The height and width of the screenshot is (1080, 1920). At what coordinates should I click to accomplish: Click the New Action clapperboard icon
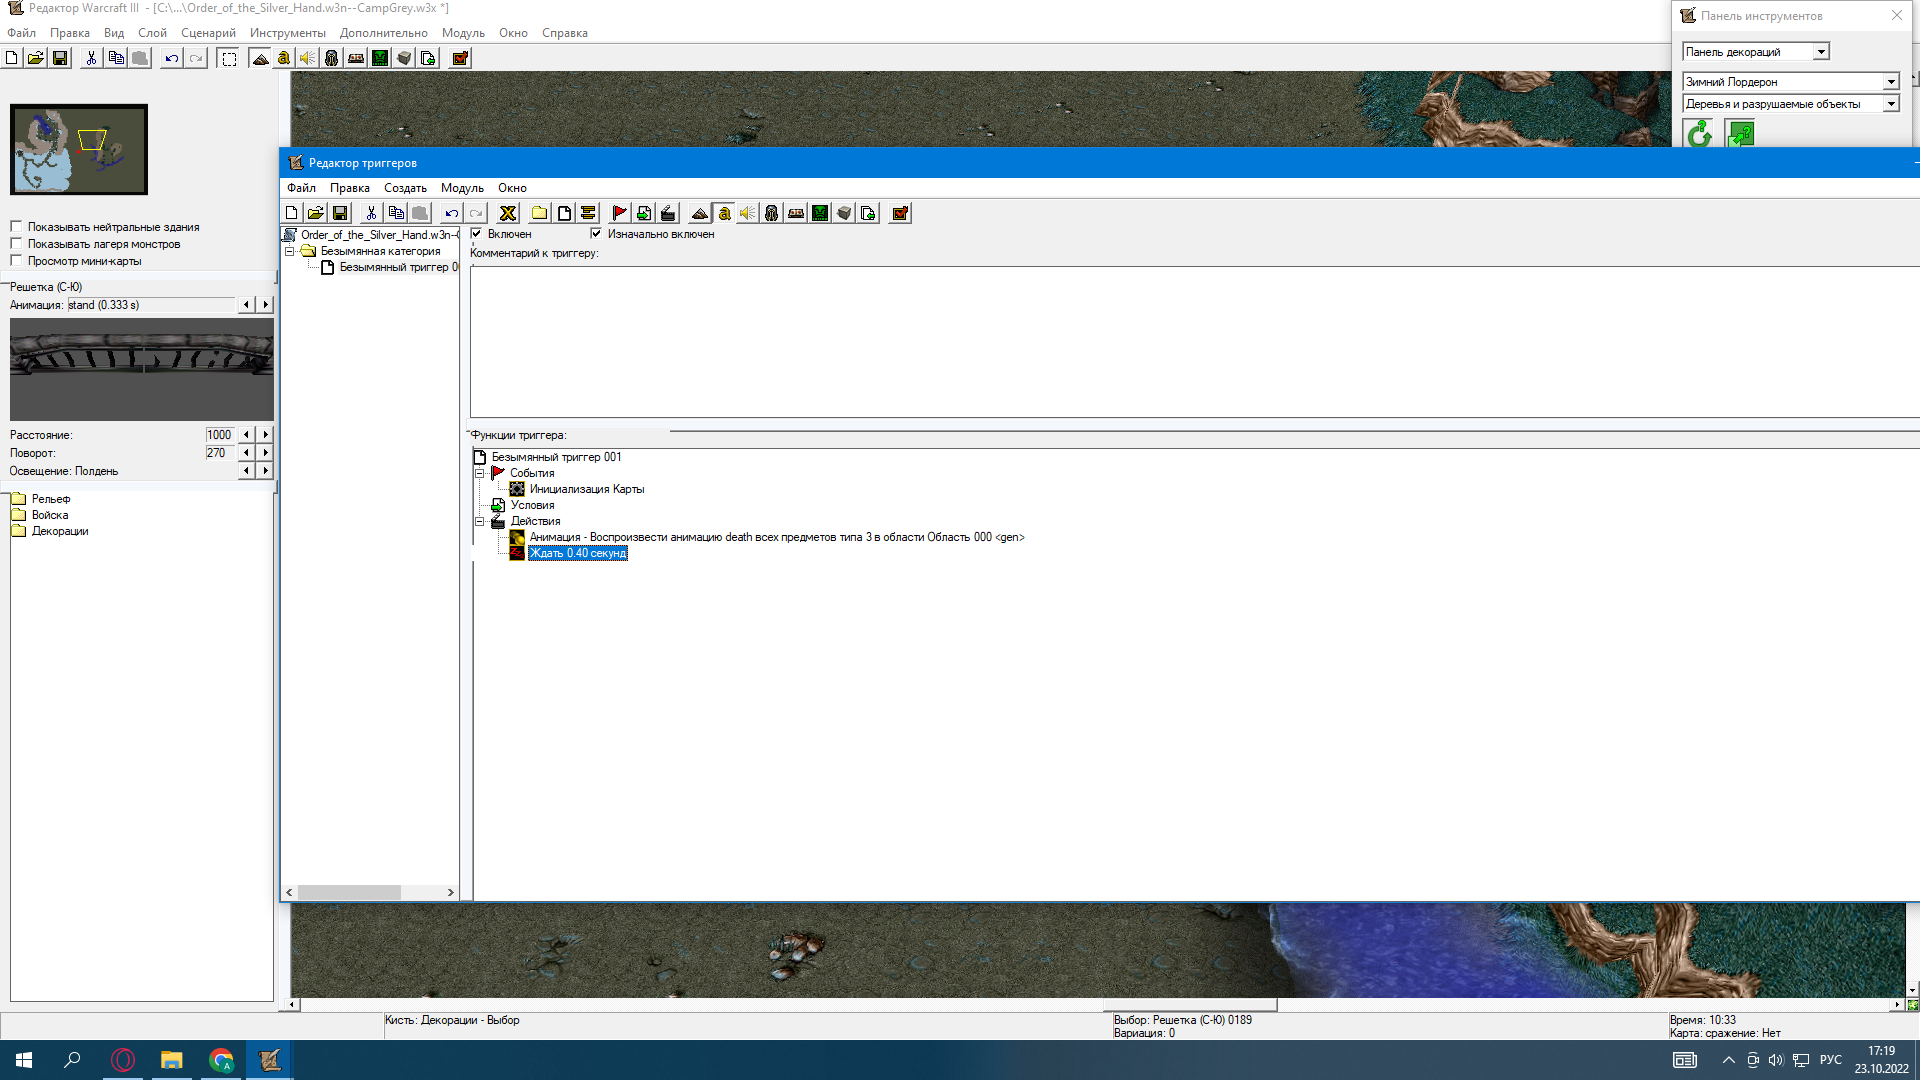[668, 213]
